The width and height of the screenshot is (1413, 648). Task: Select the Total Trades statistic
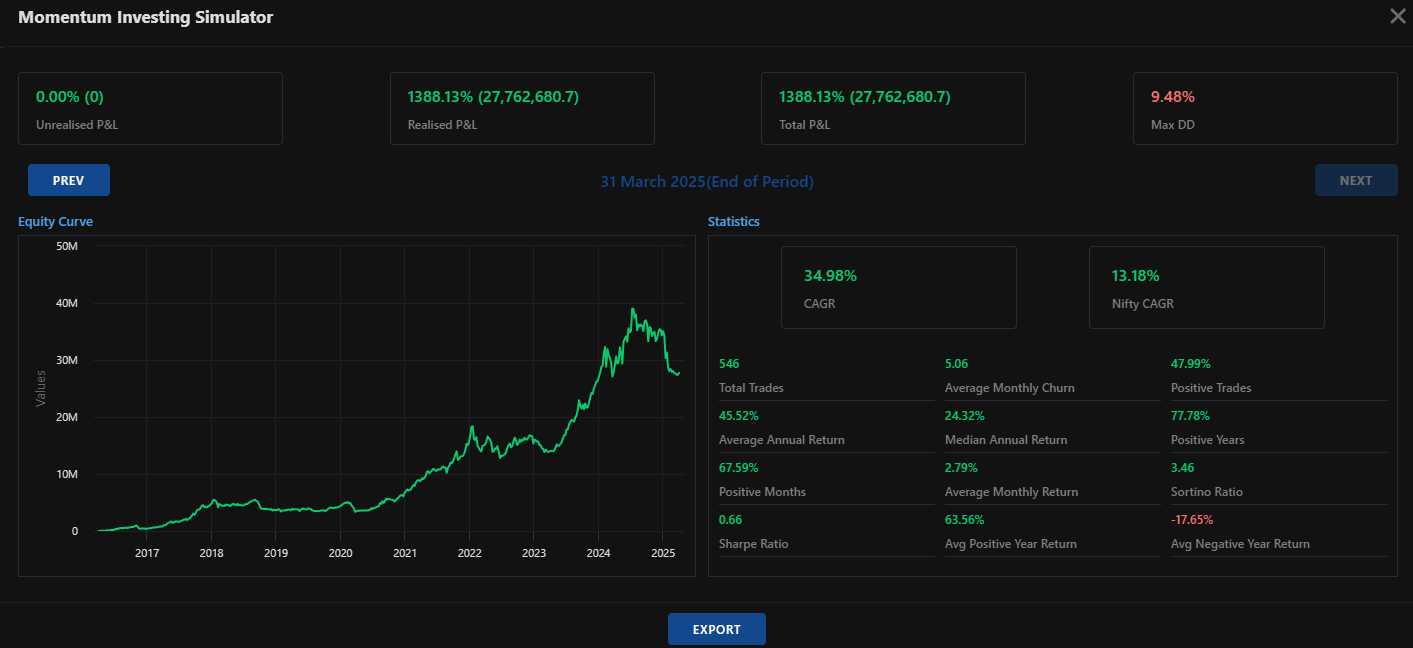[751, 387]
